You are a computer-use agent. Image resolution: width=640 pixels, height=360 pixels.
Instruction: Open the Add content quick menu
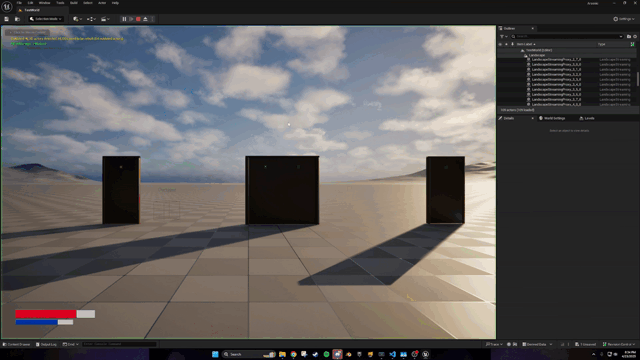pos(77,19)
